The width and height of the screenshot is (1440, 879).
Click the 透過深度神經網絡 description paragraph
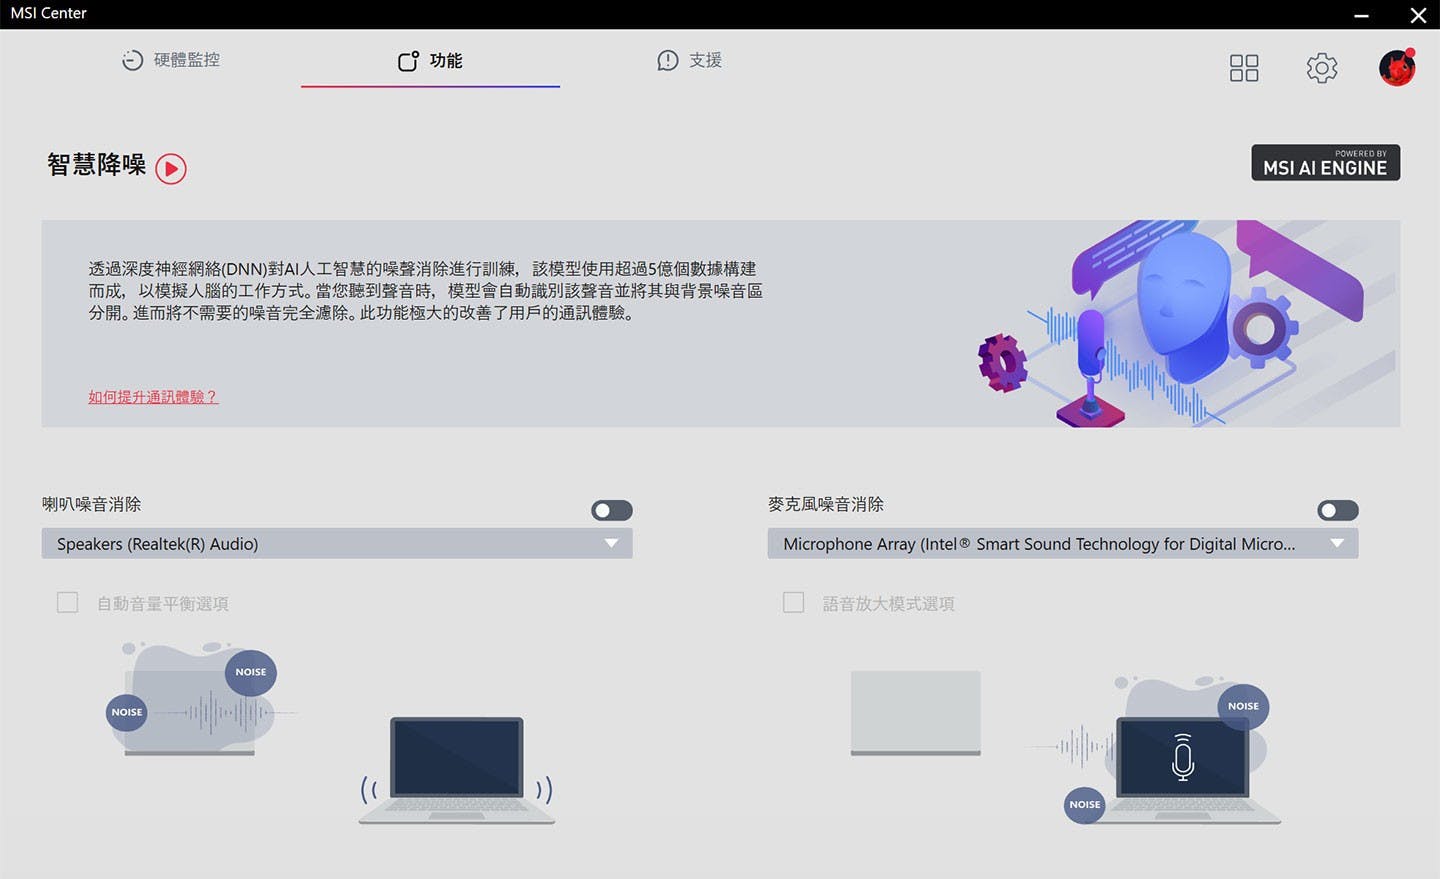coord(425,291)
